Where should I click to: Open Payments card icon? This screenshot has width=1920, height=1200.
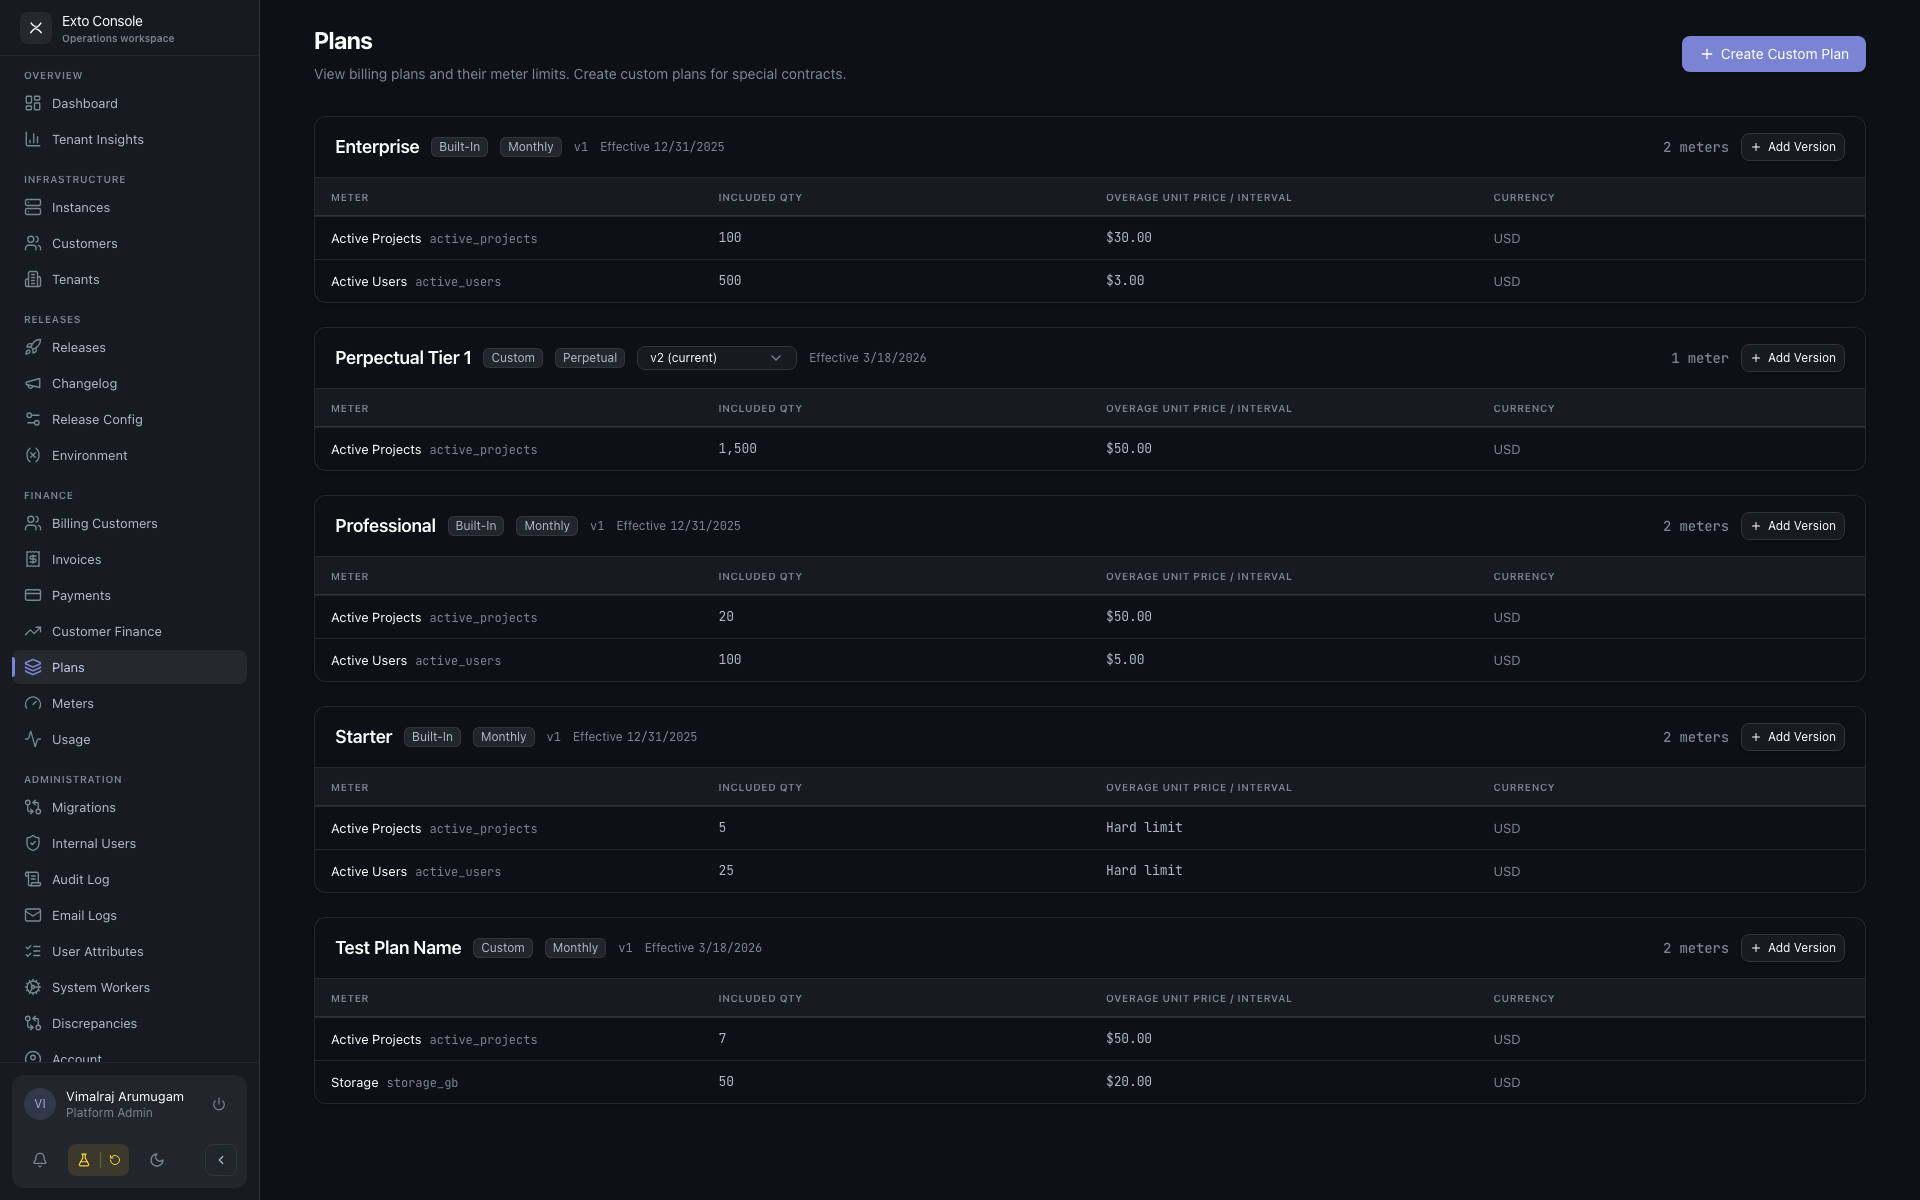33,595
